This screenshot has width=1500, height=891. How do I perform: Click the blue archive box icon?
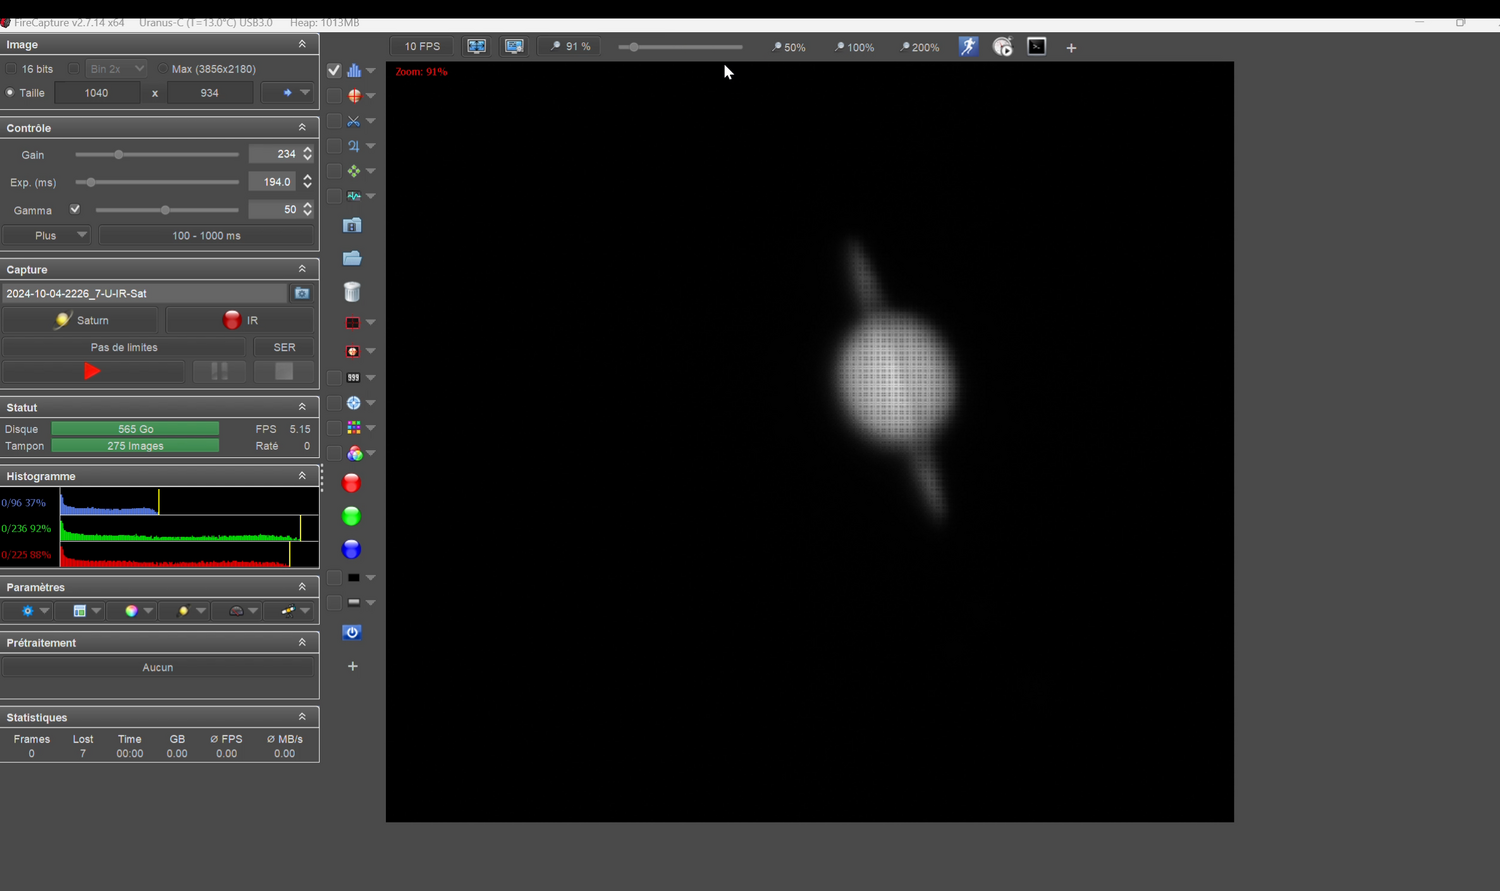click(352, 225)
